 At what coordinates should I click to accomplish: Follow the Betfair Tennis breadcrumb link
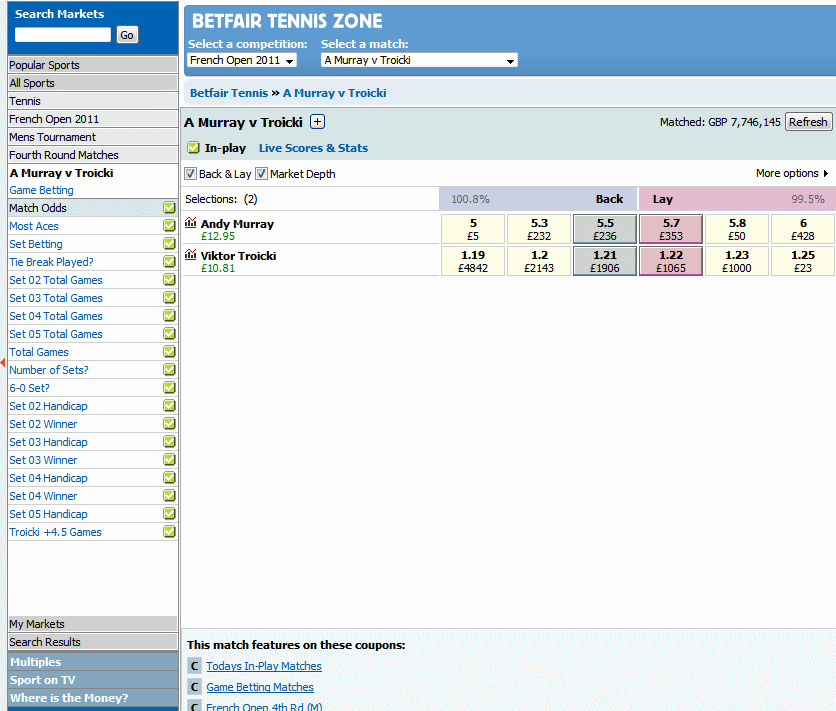click(229, 93)
